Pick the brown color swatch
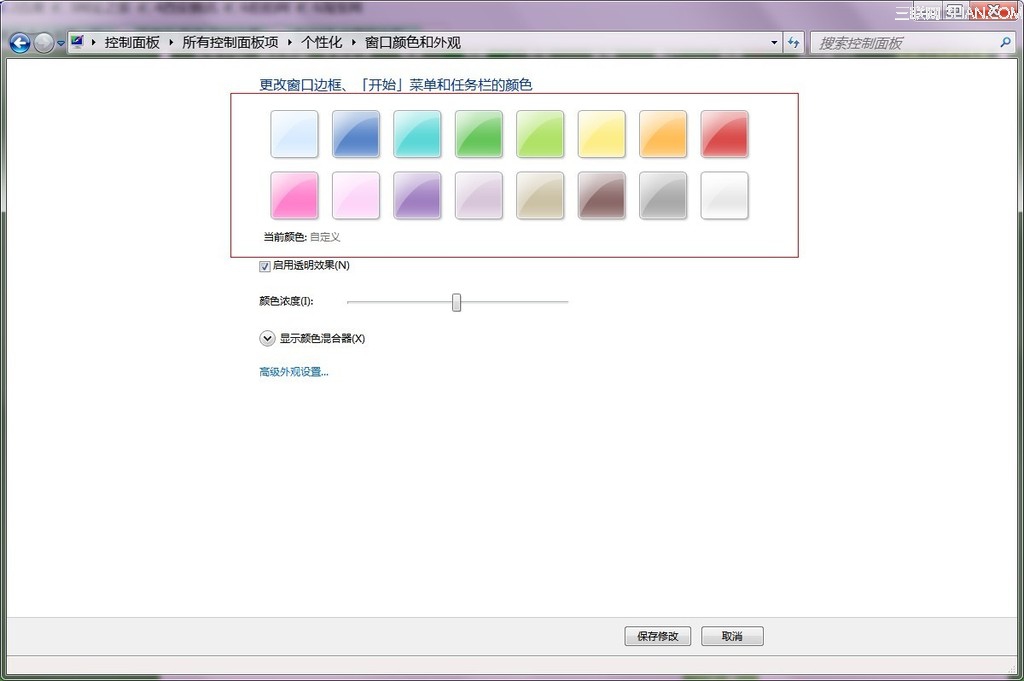Viewport: 1024px width, 681px height. (601, 195)
